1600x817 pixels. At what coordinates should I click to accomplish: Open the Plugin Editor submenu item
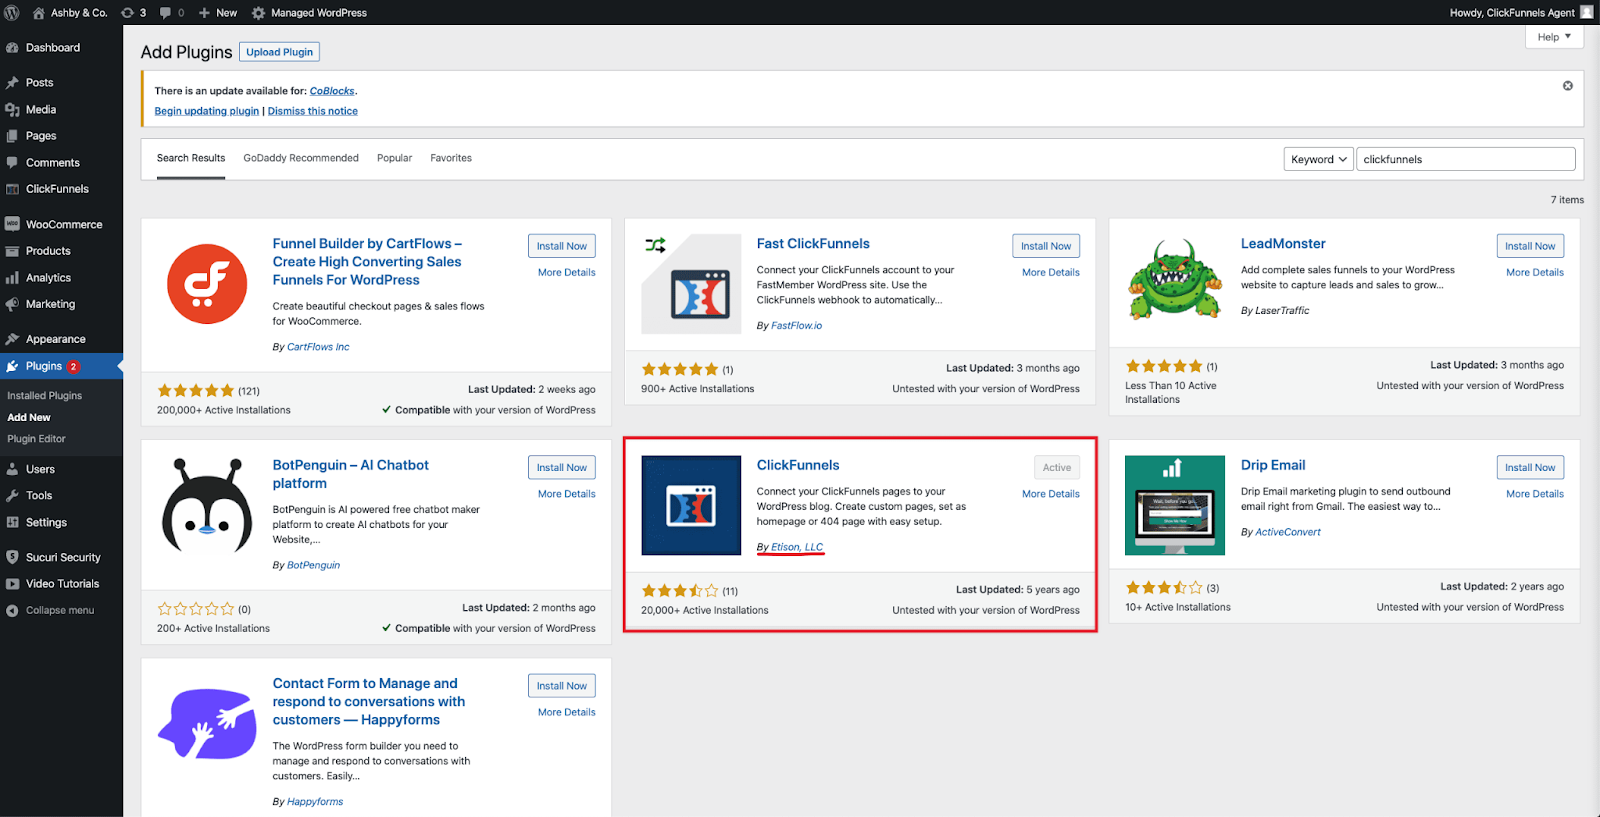tap(36, 439)
